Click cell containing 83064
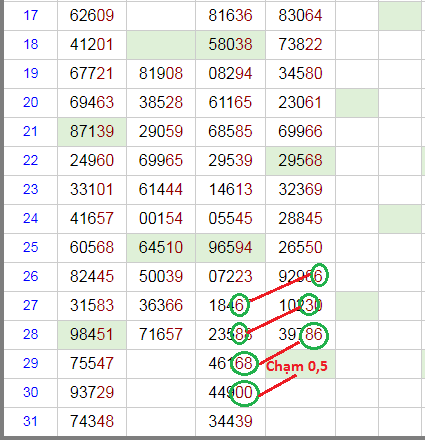Image resolution: width=425 pixels, height=440 pixels. [300, 15]
